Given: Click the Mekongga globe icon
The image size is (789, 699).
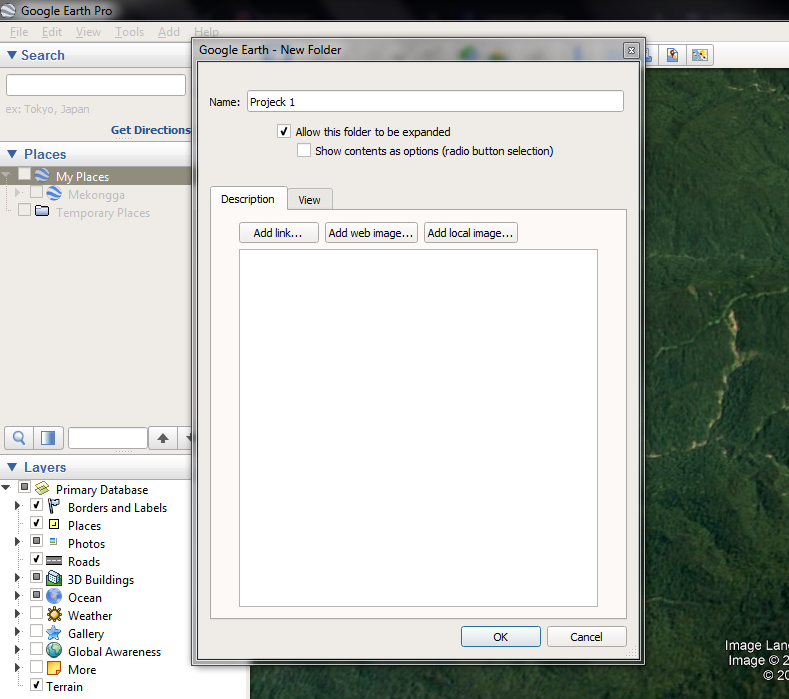Looking at the screenshot, I should [54, 193].
